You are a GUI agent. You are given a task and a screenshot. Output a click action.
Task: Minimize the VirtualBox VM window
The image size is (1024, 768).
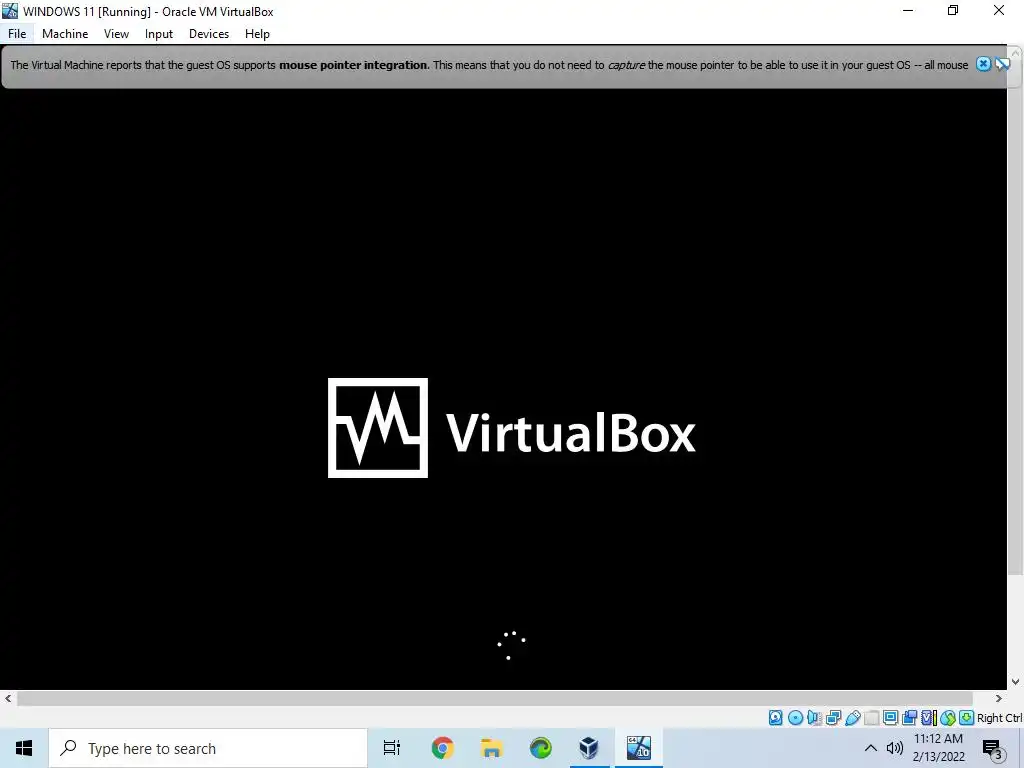[908, 10]
